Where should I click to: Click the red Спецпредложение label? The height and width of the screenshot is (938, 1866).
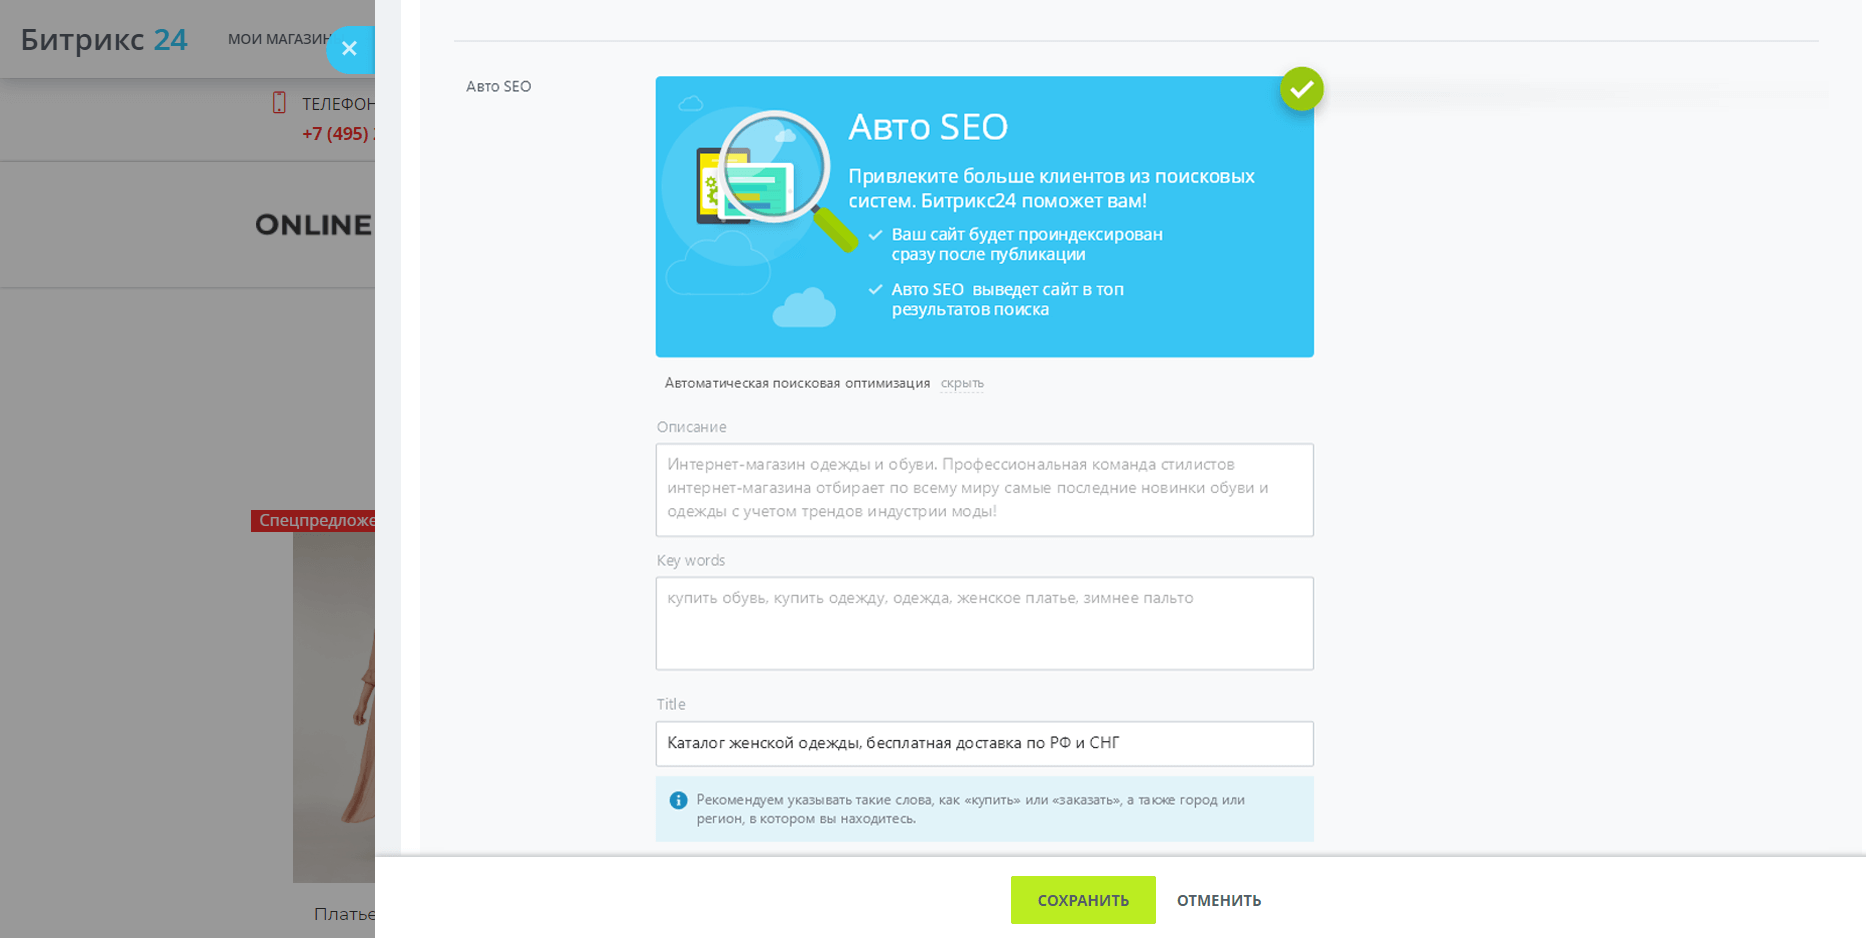tap(314, 520)
